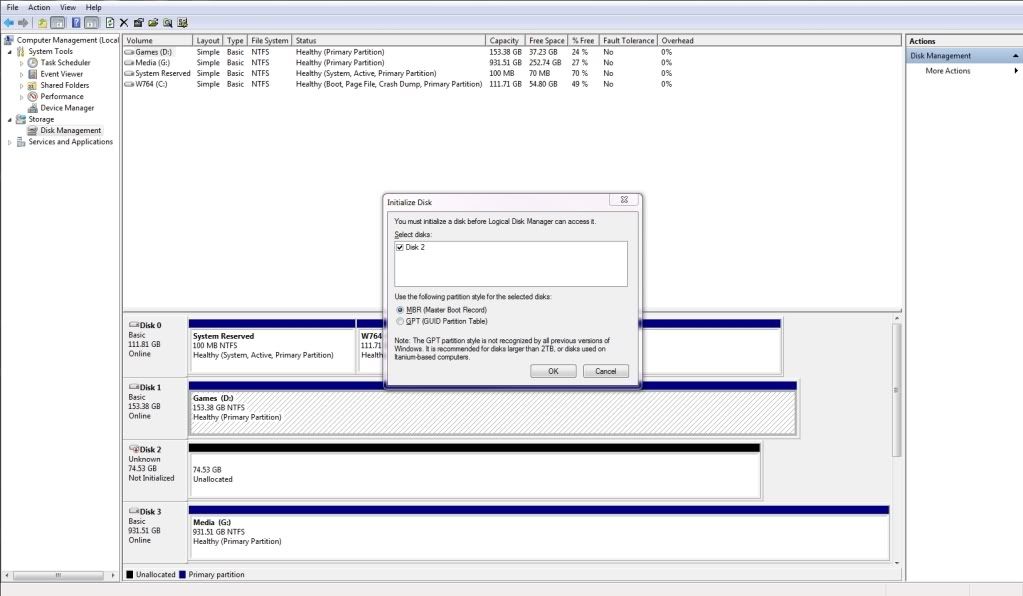This screenshot has height=596, width=1023.
Task: Open the View menu
Action: coord(68,7)
